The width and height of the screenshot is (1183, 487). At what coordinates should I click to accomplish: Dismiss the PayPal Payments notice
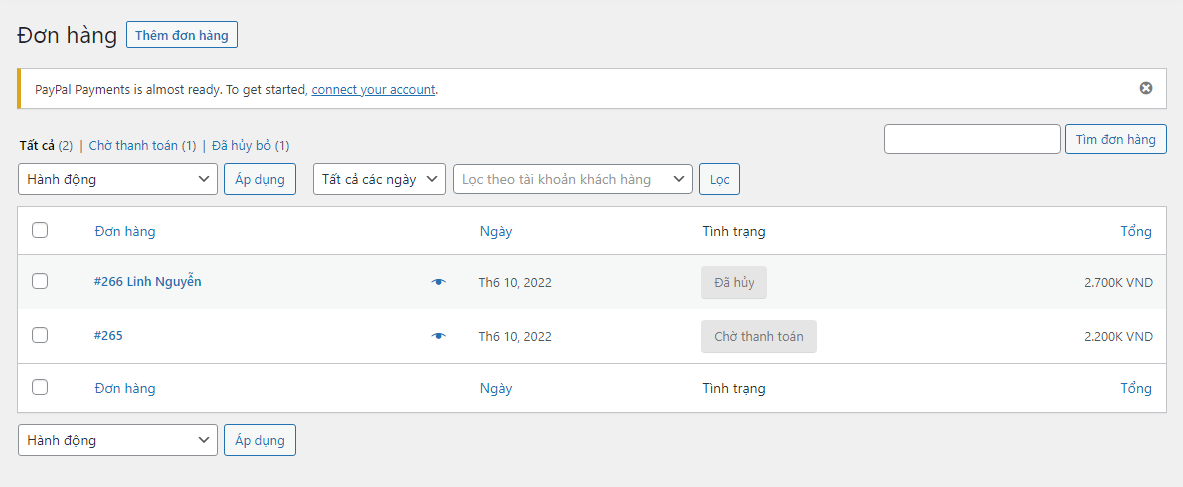coord(1146,88)
